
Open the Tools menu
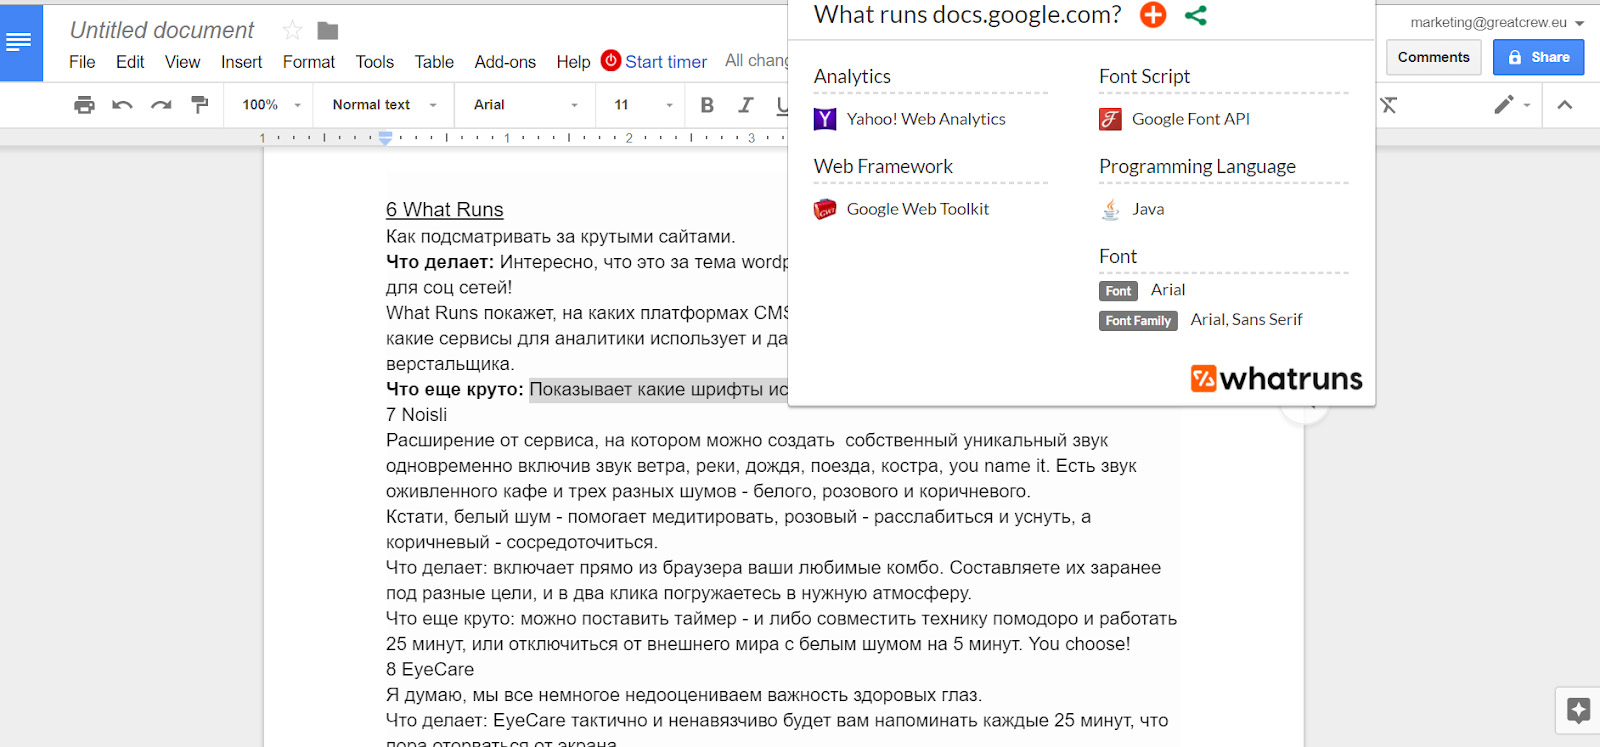click(375, 62)
